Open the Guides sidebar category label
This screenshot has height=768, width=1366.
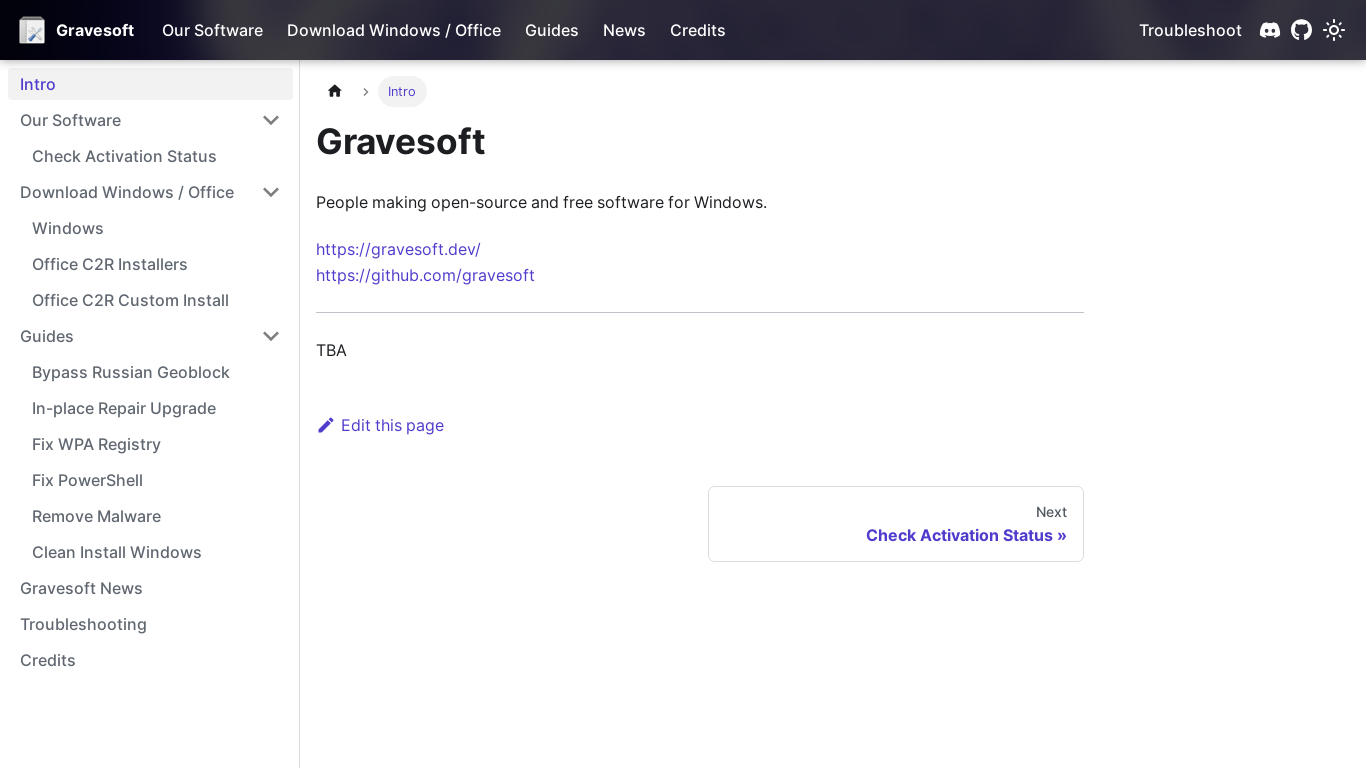[47, 336]
